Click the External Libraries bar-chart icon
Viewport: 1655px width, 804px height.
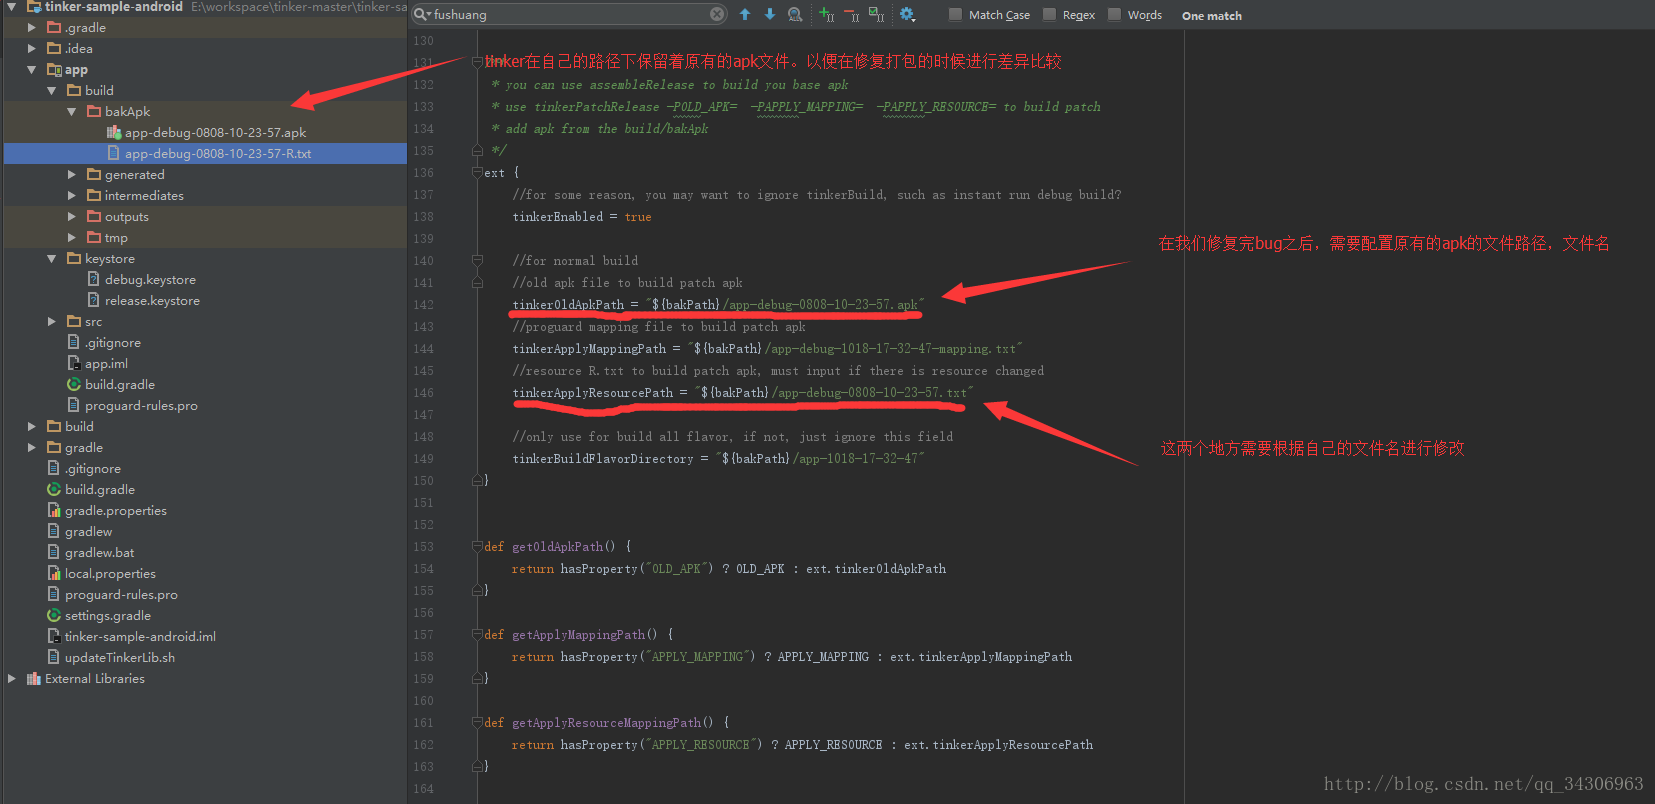(34, 678)
